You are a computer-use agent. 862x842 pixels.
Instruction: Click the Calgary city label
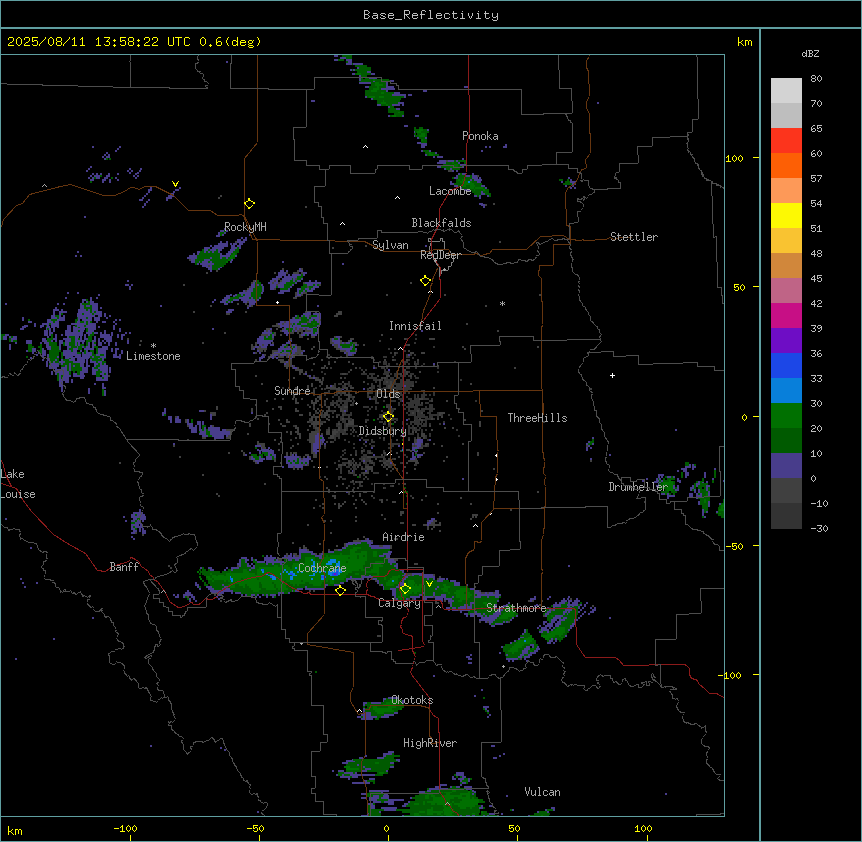click(400, 603)
